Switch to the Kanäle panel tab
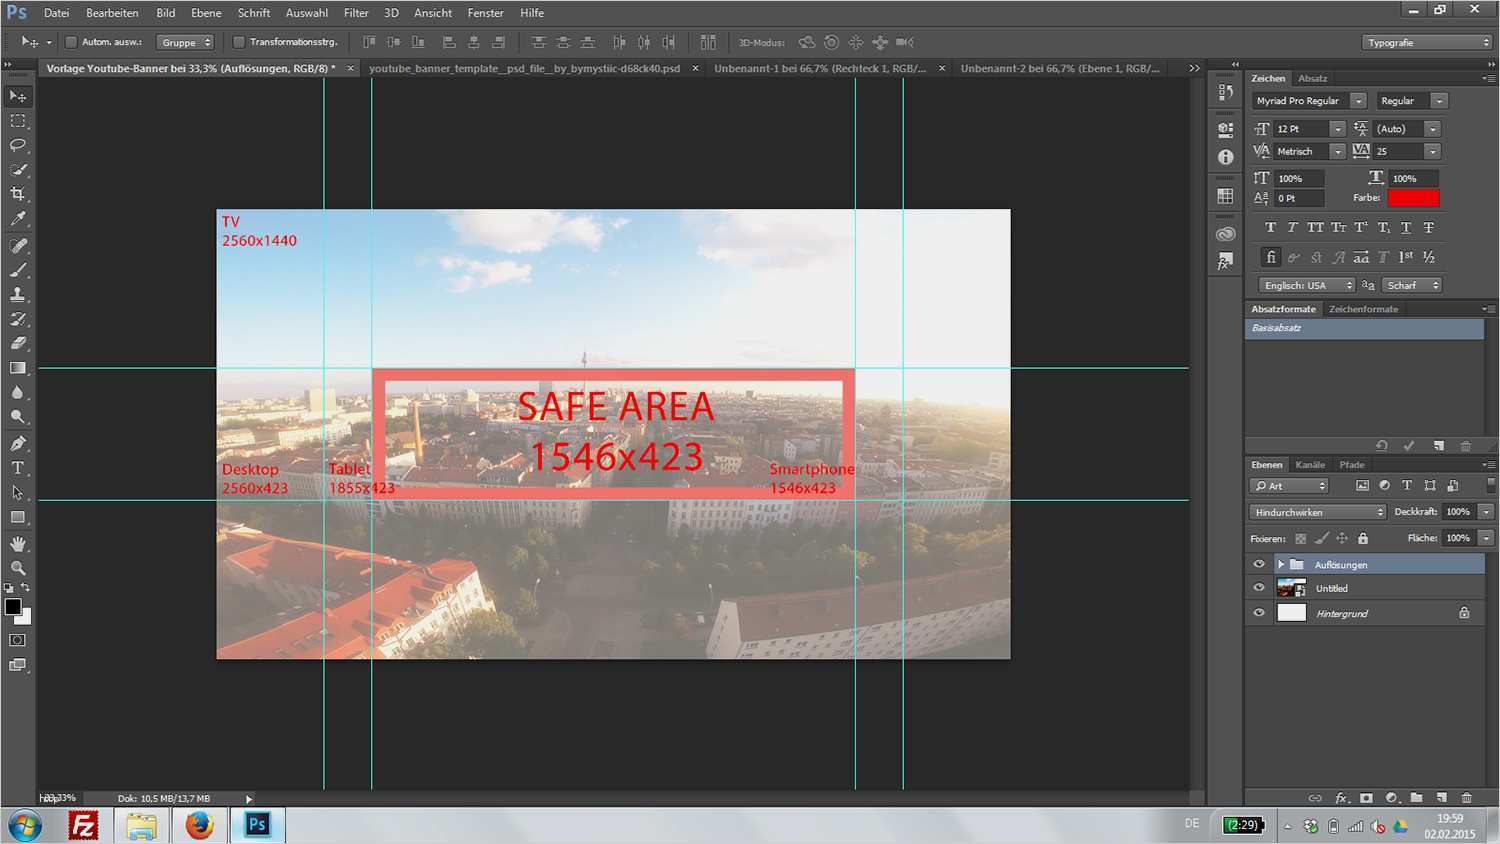 pos(1310,464)
